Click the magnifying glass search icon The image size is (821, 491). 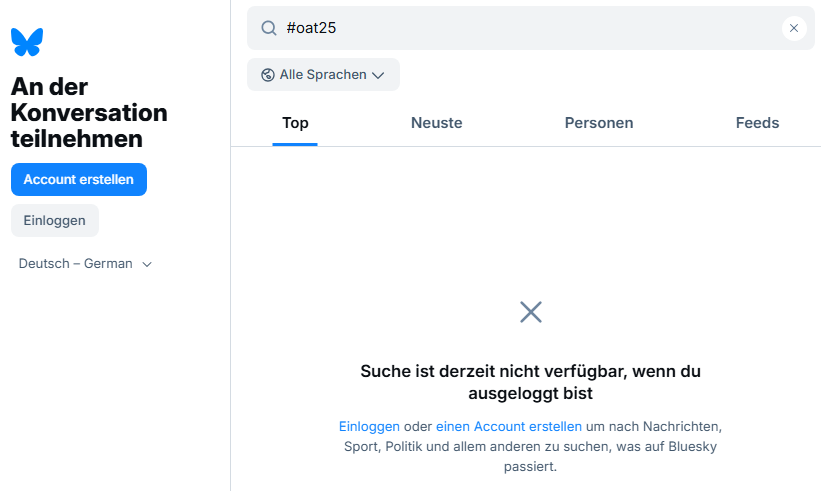pos(268,28)
